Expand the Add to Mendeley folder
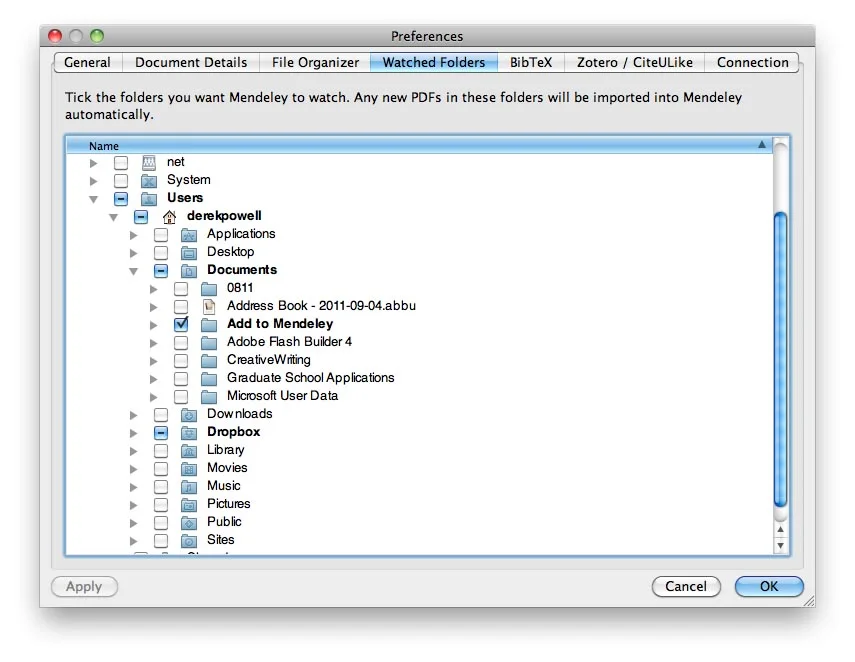The height and width of the screenshot is (662, 855). point(154,325)
